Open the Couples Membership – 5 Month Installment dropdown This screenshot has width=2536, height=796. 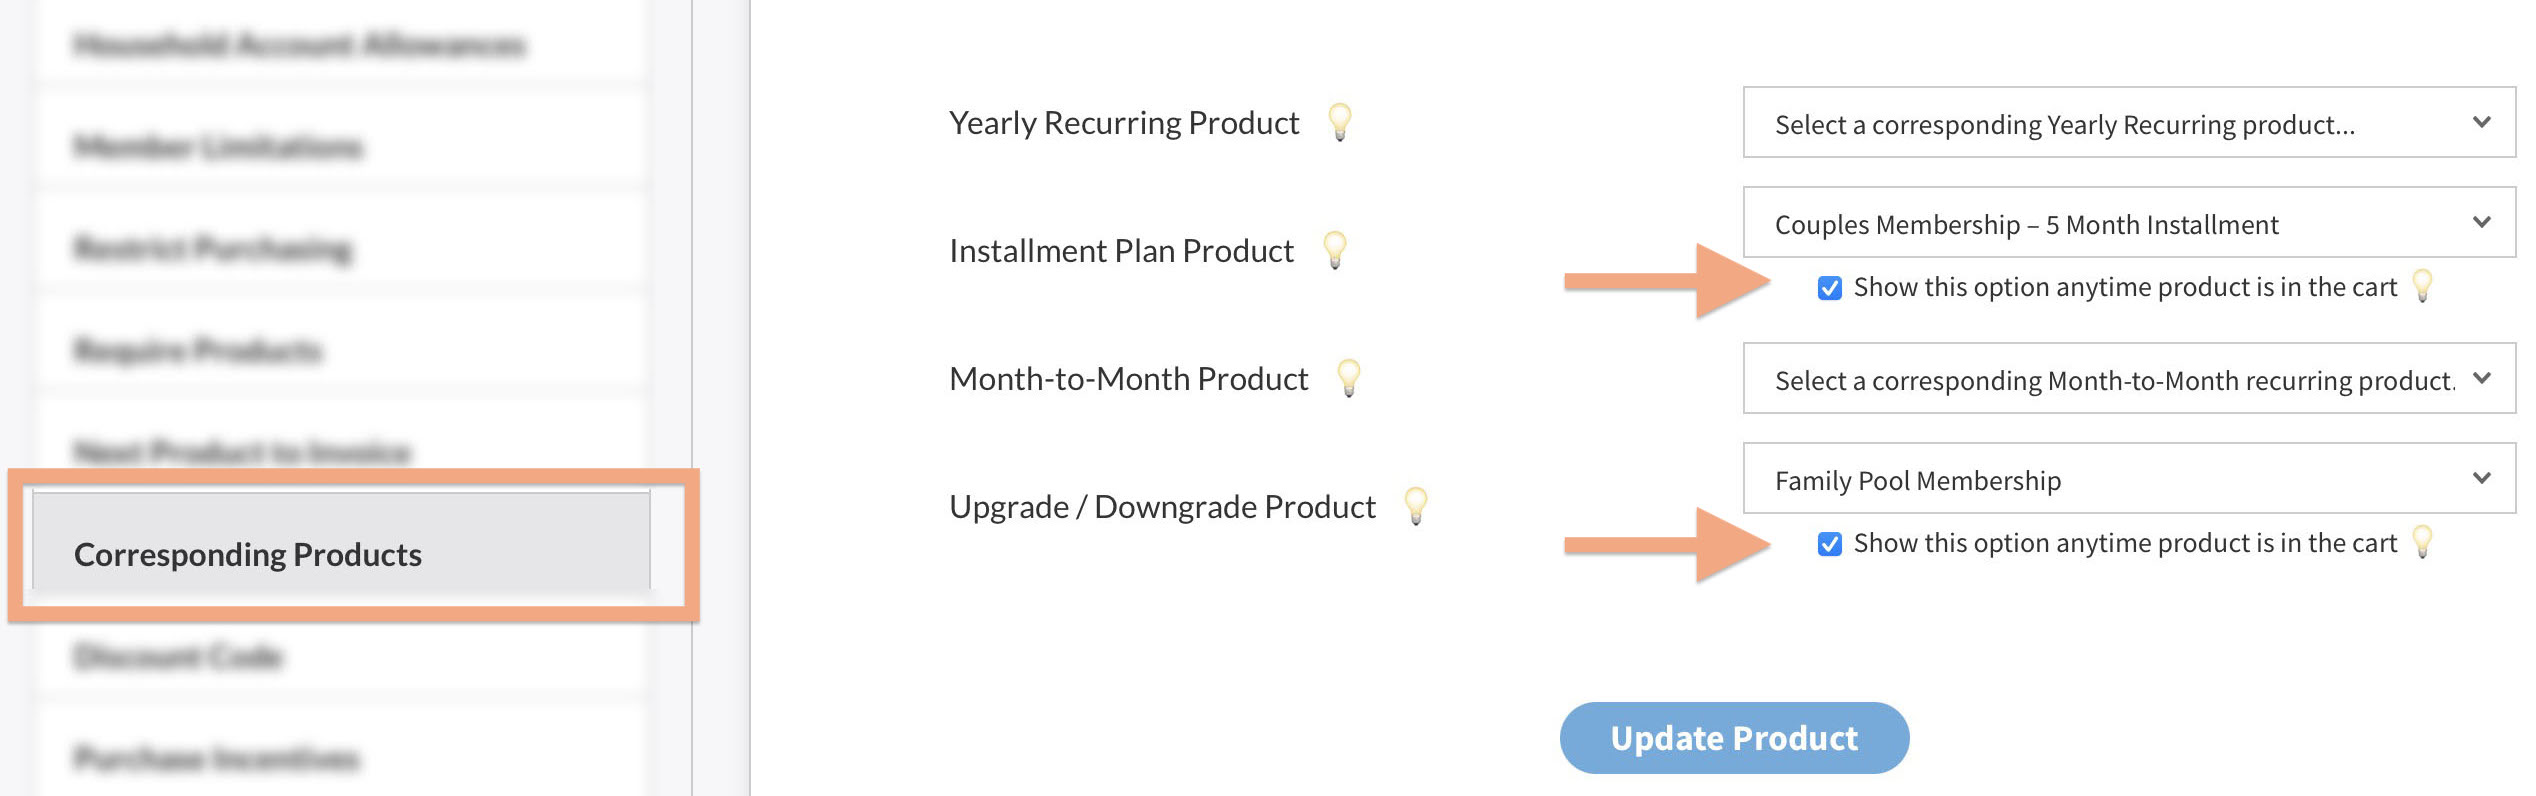tap(2128, 223)
